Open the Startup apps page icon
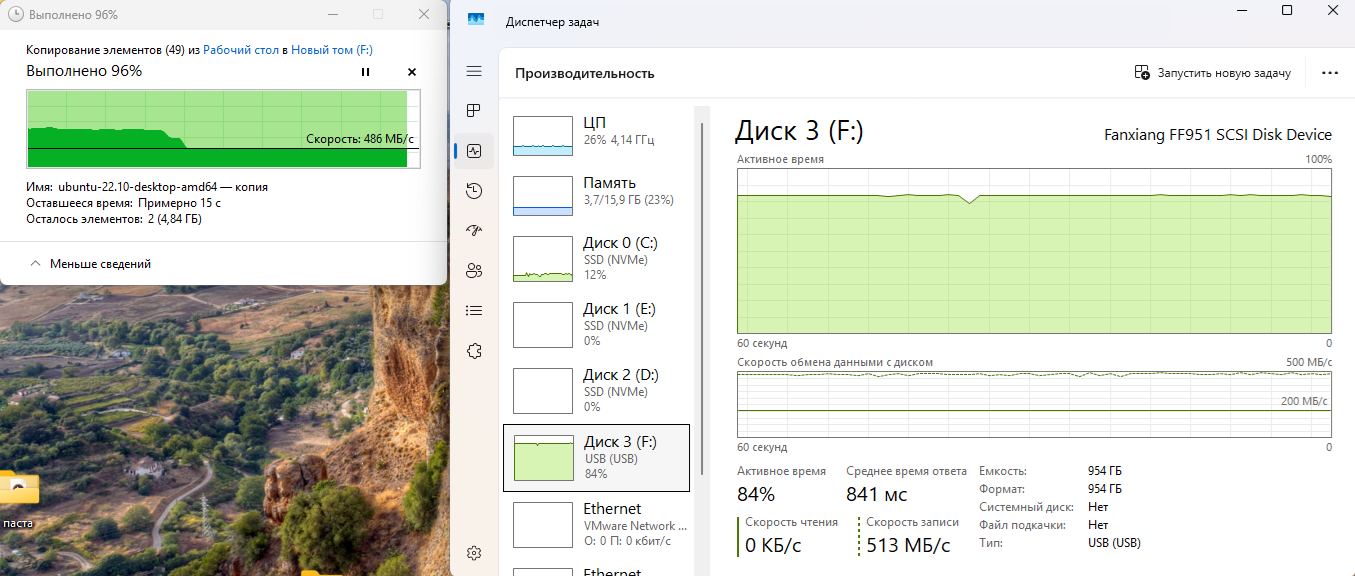The width and height of the screenshot is (1355, 576). [x=474, y=230]
